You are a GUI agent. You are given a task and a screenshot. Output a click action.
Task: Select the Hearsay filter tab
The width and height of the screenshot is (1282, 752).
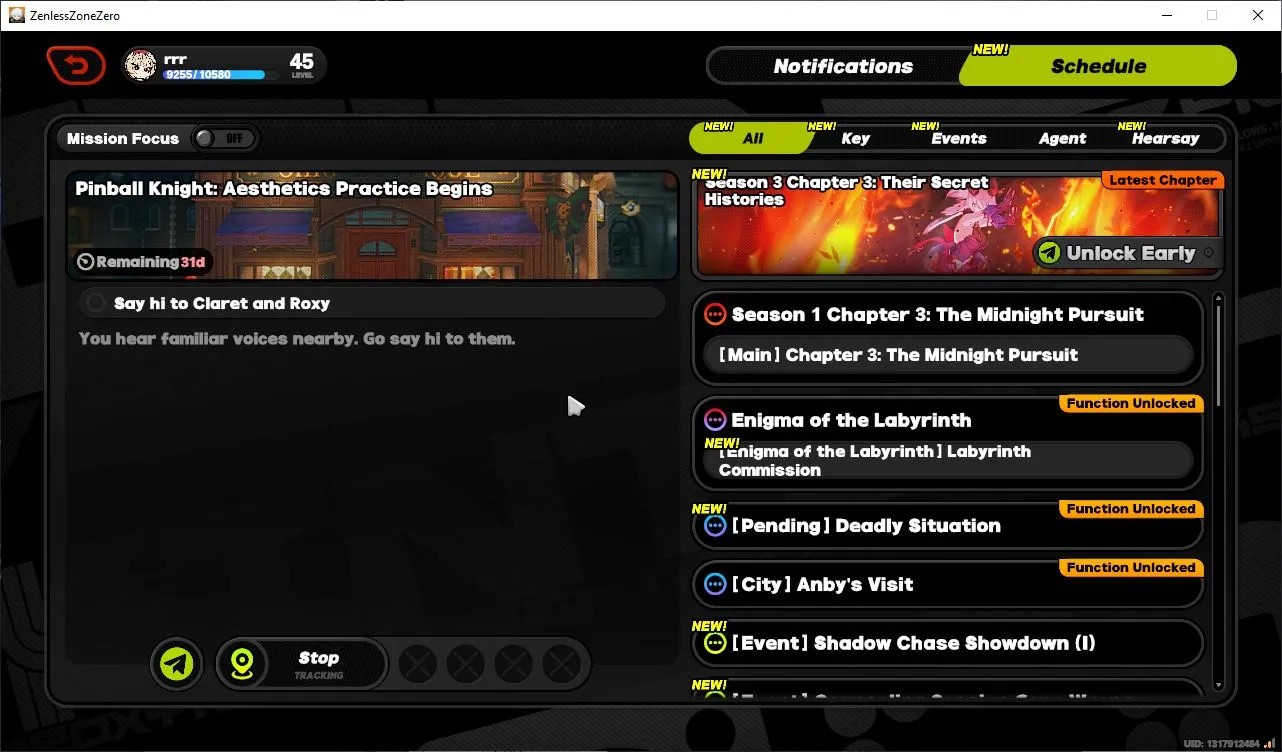[x=1165, y=139]
